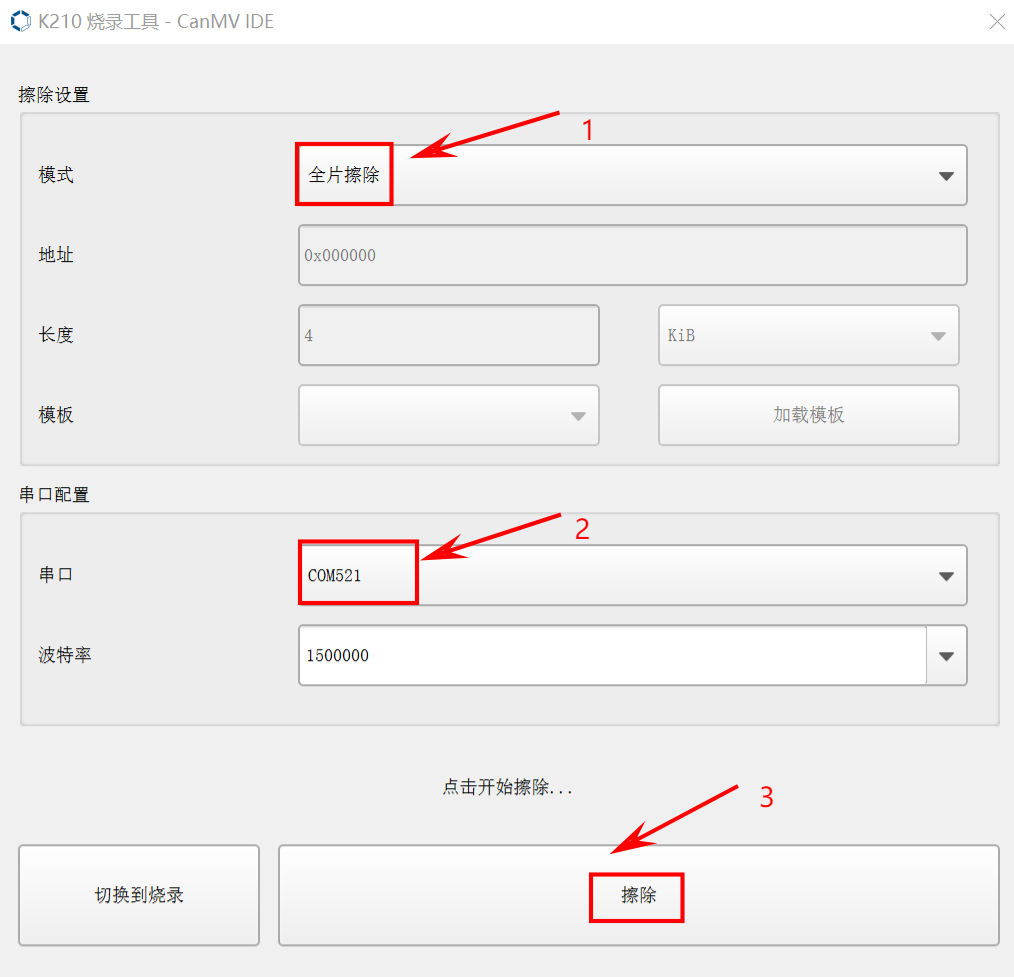Click the 切换到烧录 button
Image resolution: width=1014 pixels, height=977 pixels.
point(139,895)
